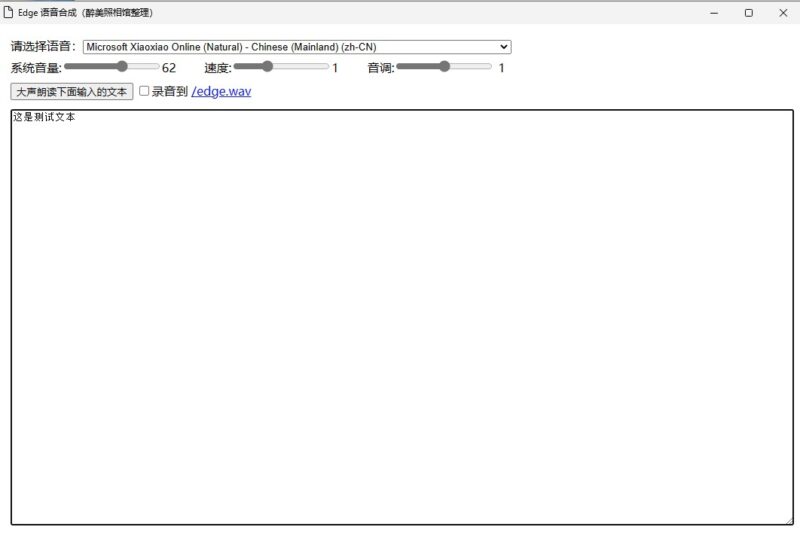This screenshot has width=800, height=536.
Task: Click the document page icon in title bar
Action: click(8, 13)
